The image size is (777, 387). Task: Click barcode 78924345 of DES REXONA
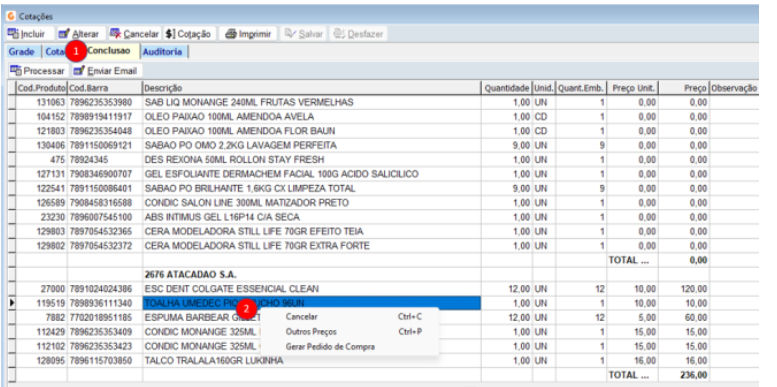click(x=89, y=160)
